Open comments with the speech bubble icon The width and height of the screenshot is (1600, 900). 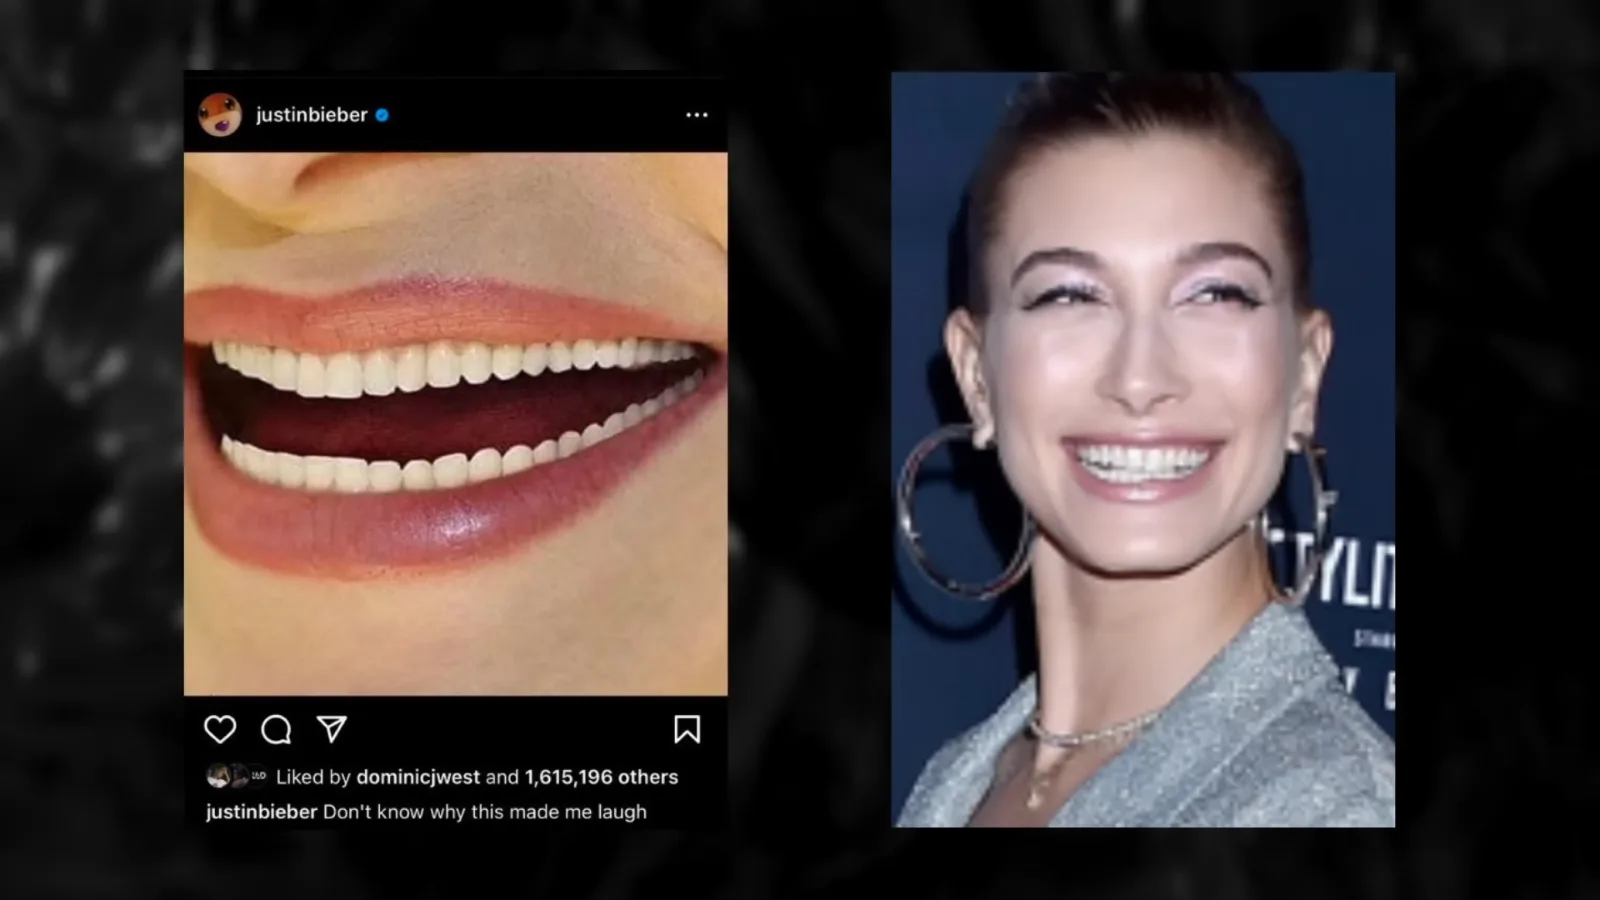tap(276, 730)
